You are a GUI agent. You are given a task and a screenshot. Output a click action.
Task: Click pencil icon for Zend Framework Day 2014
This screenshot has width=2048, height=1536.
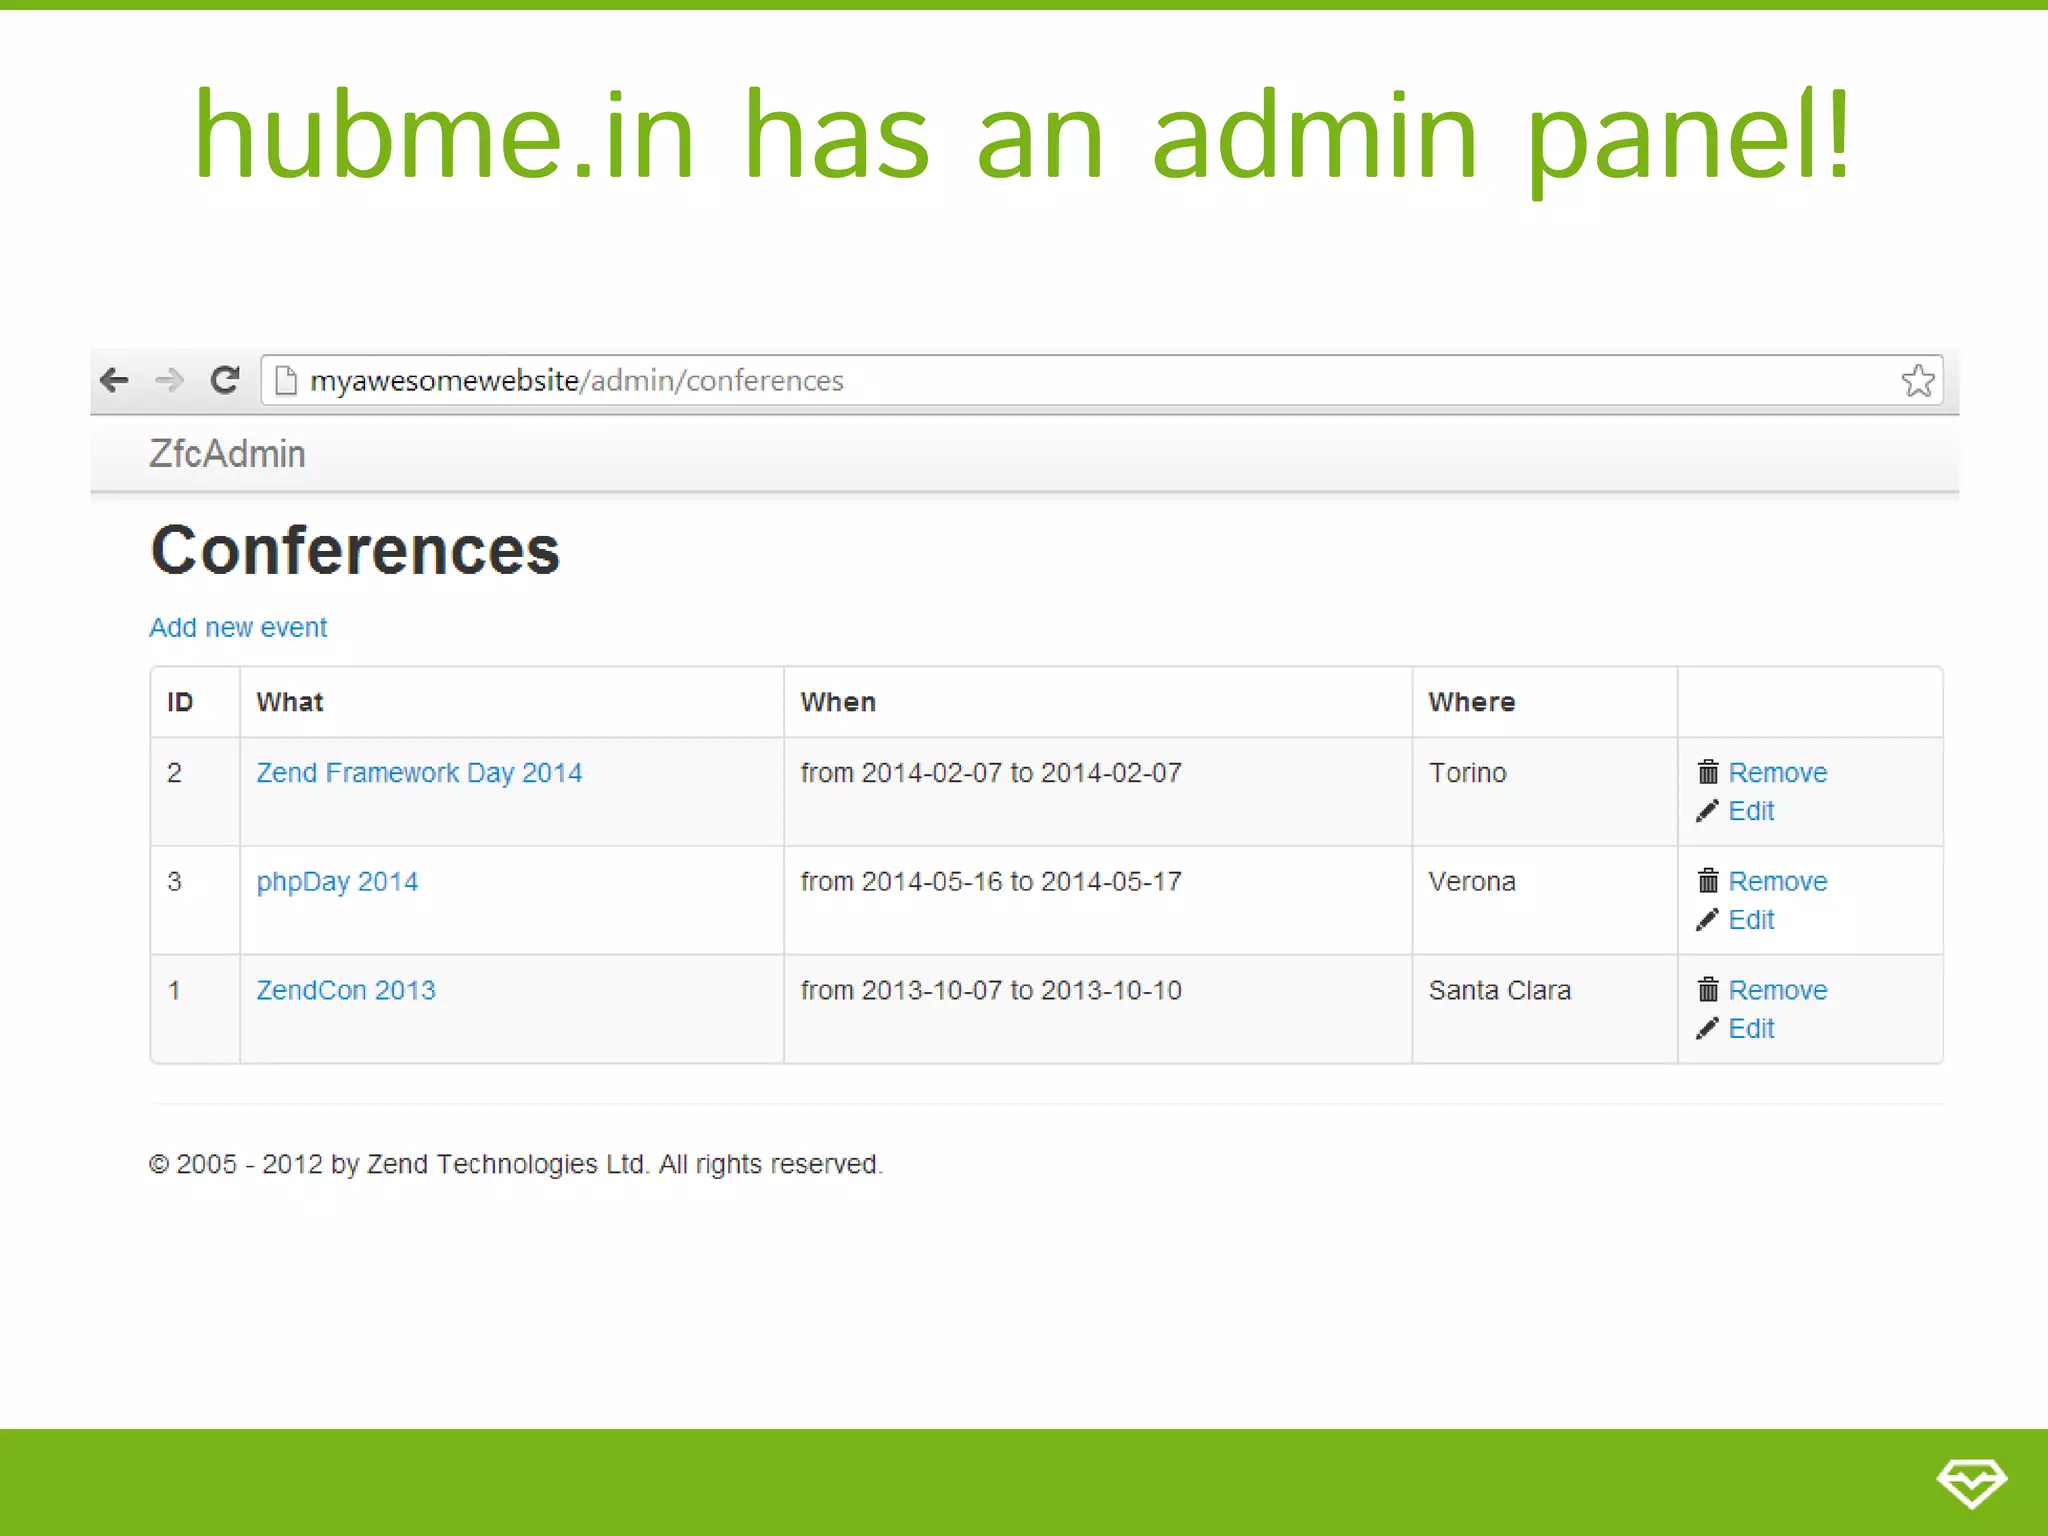(x=1707, y=811)
